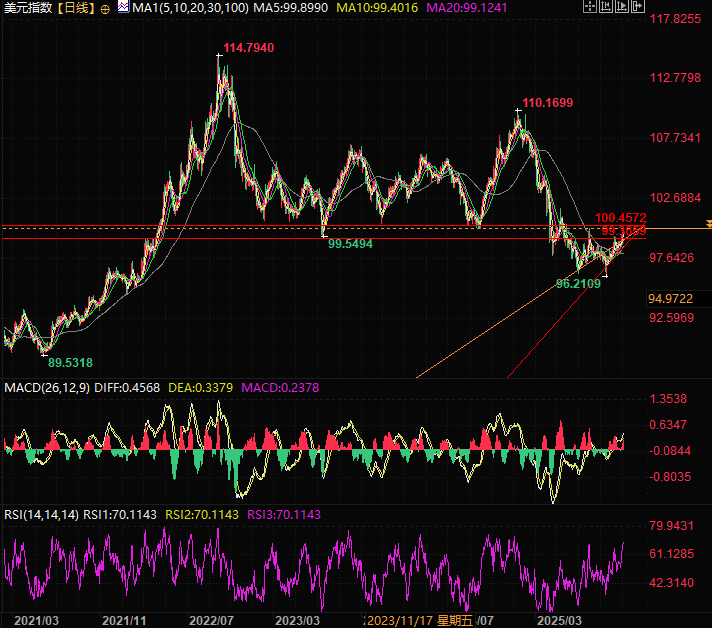
Task: Click the 1.3538 MACD axis value
Action: [x=668, y=399]
